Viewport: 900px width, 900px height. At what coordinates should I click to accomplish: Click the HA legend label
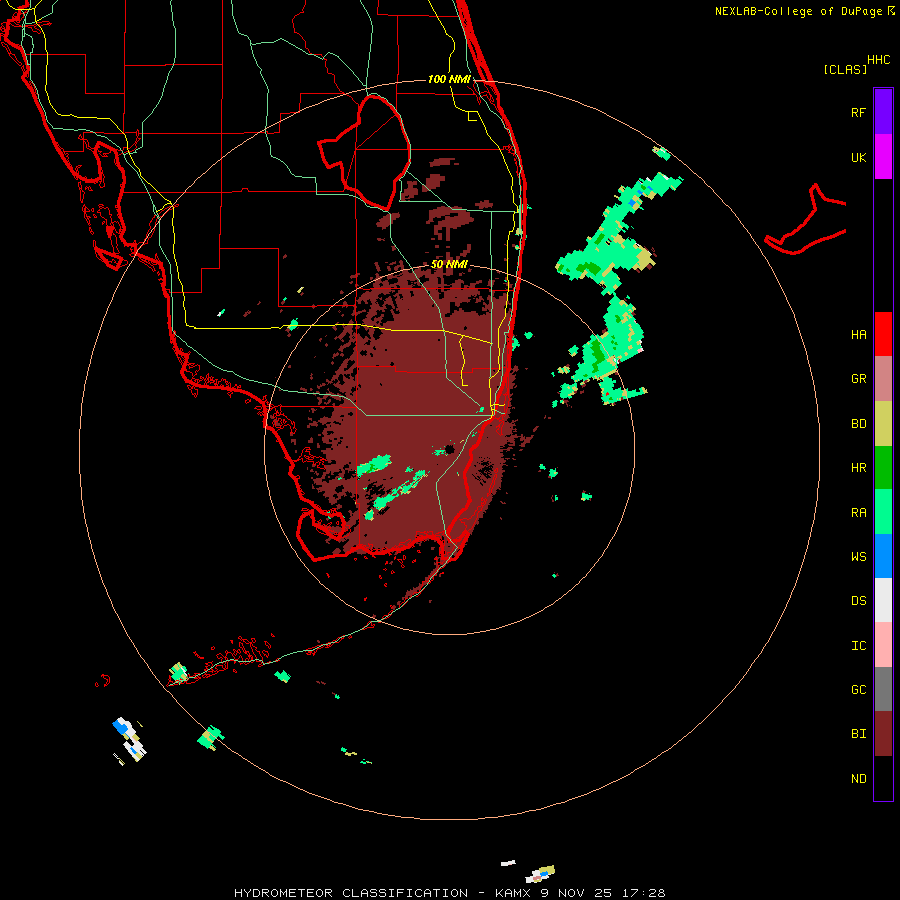pos(858,335)
